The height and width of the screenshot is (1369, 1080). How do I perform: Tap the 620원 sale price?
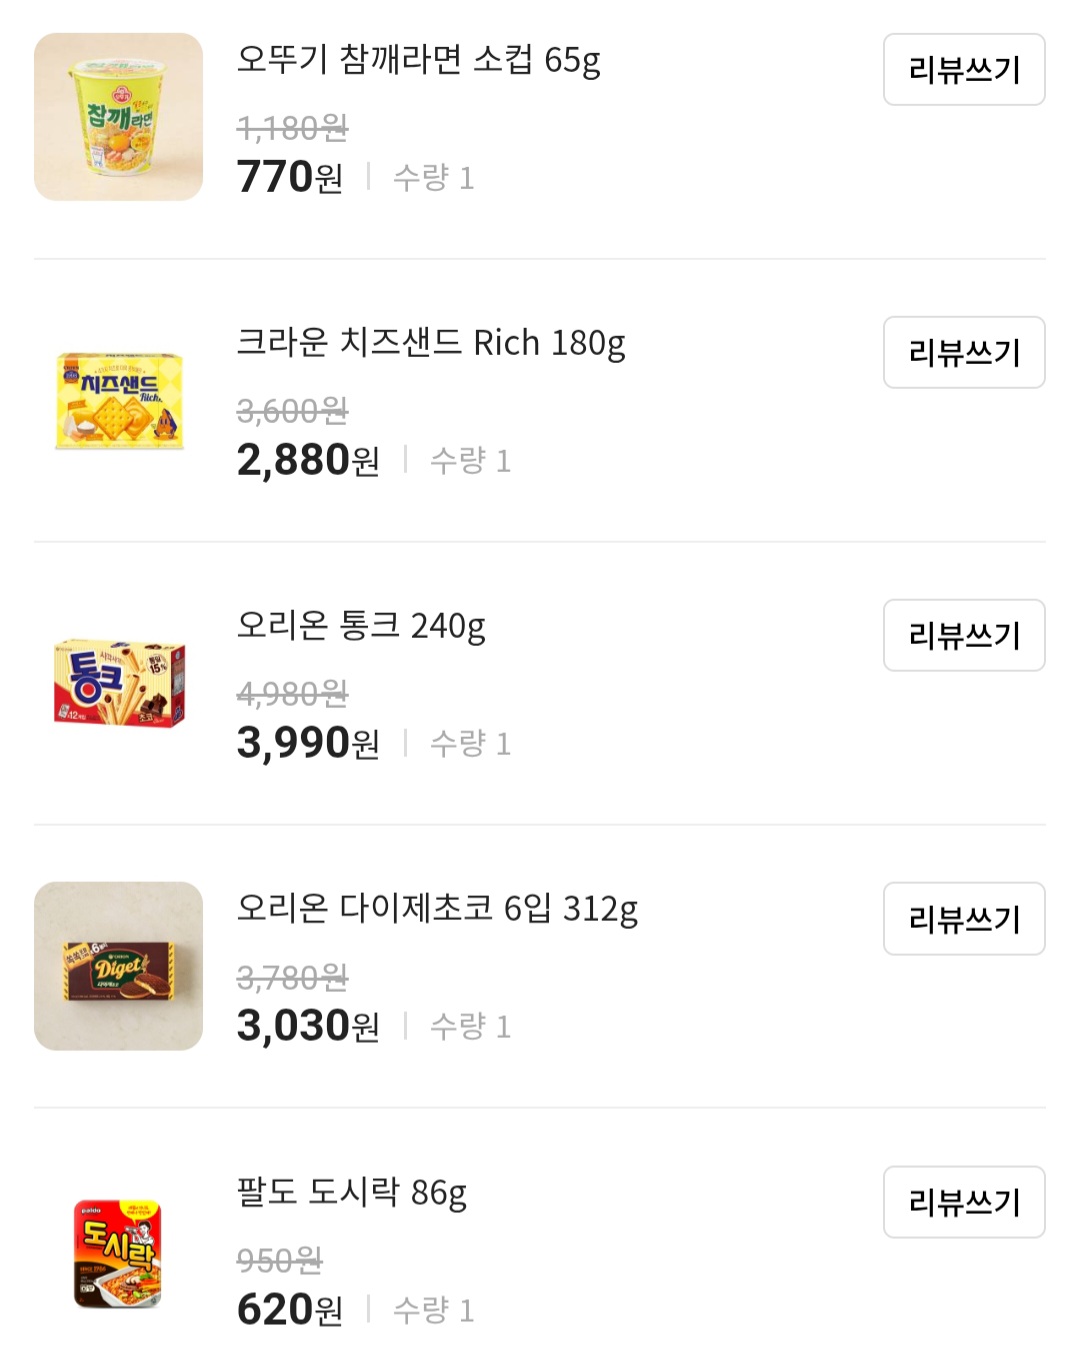tap(289, 1309)
